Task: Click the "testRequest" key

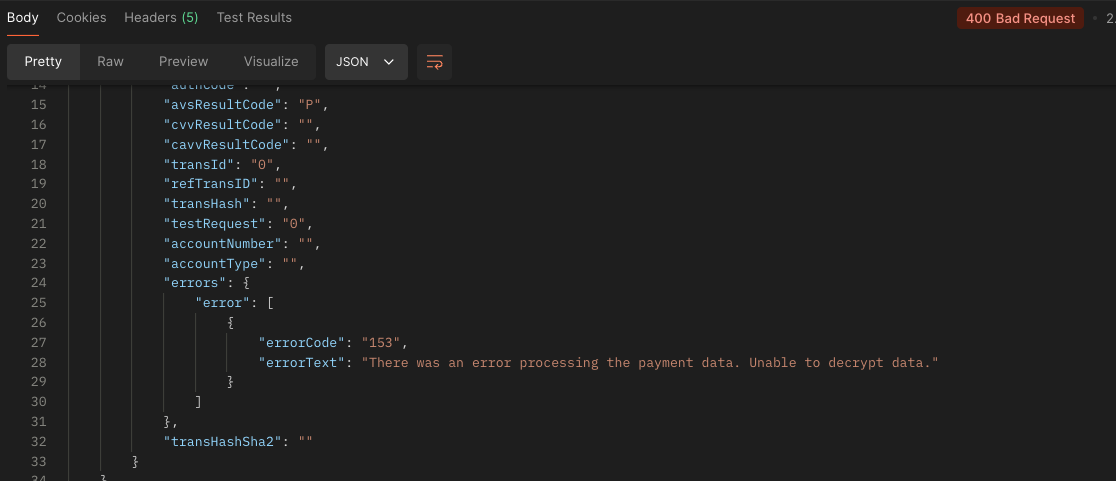Action: [x=215, y=224]
